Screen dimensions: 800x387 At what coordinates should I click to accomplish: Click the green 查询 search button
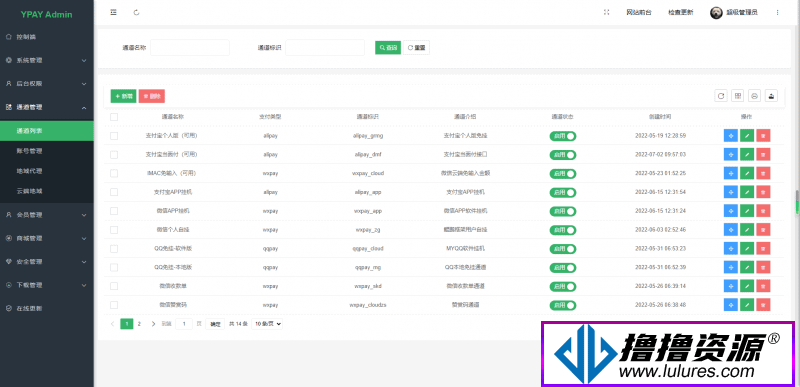click(388, 47)
